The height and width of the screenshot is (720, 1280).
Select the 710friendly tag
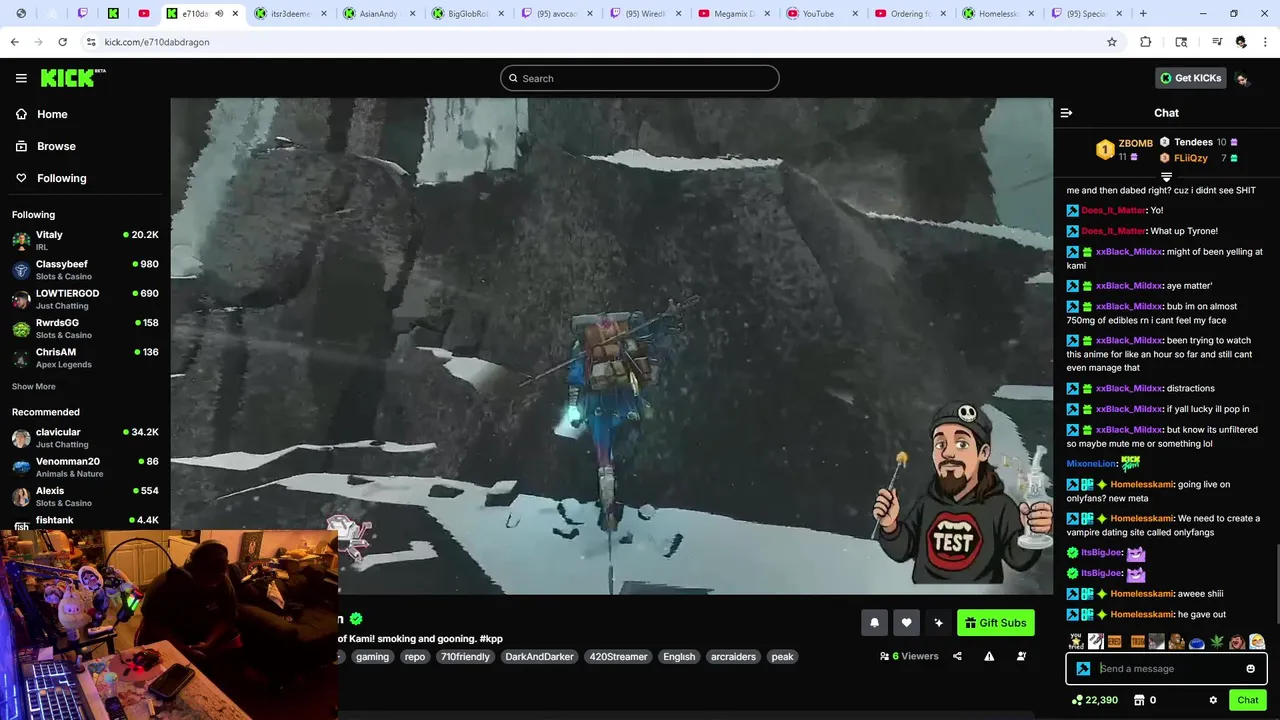(x=465, y=657)
